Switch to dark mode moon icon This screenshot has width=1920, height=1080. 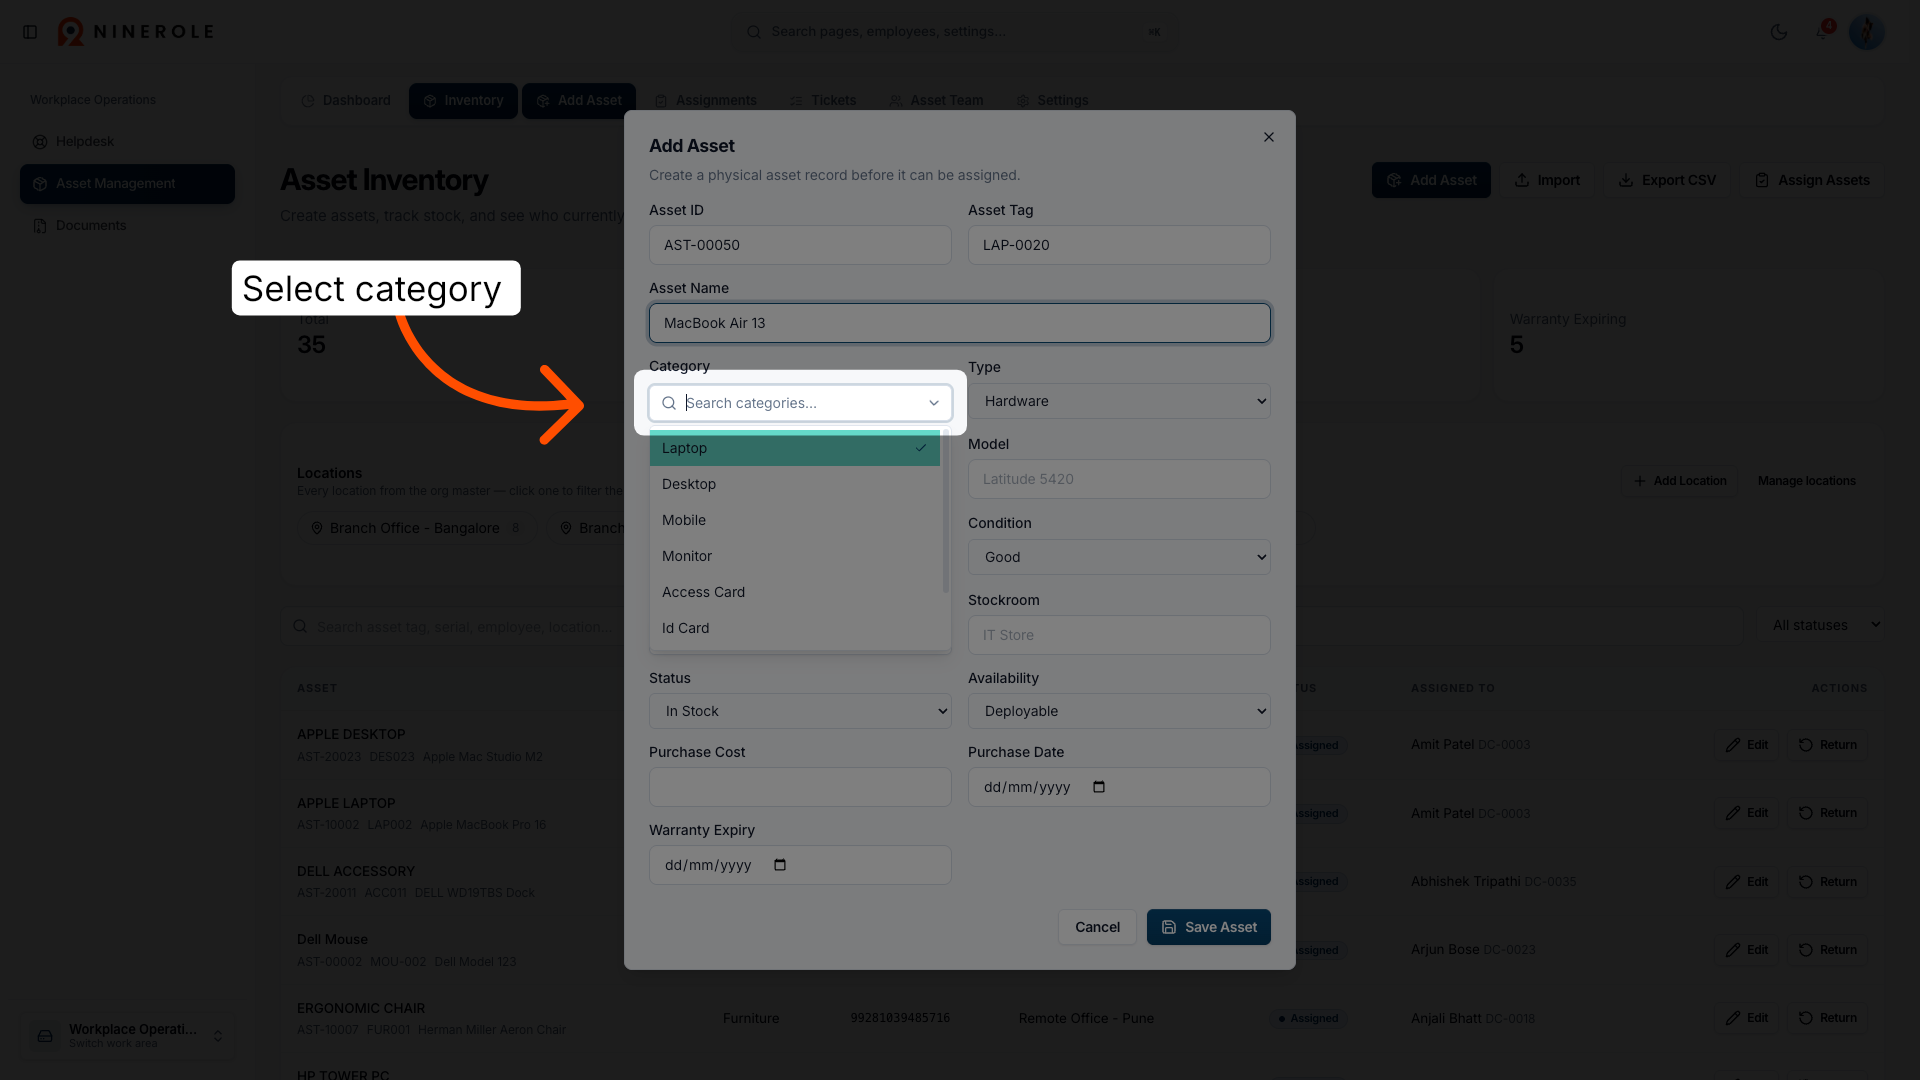click(x=1778, y=32)
